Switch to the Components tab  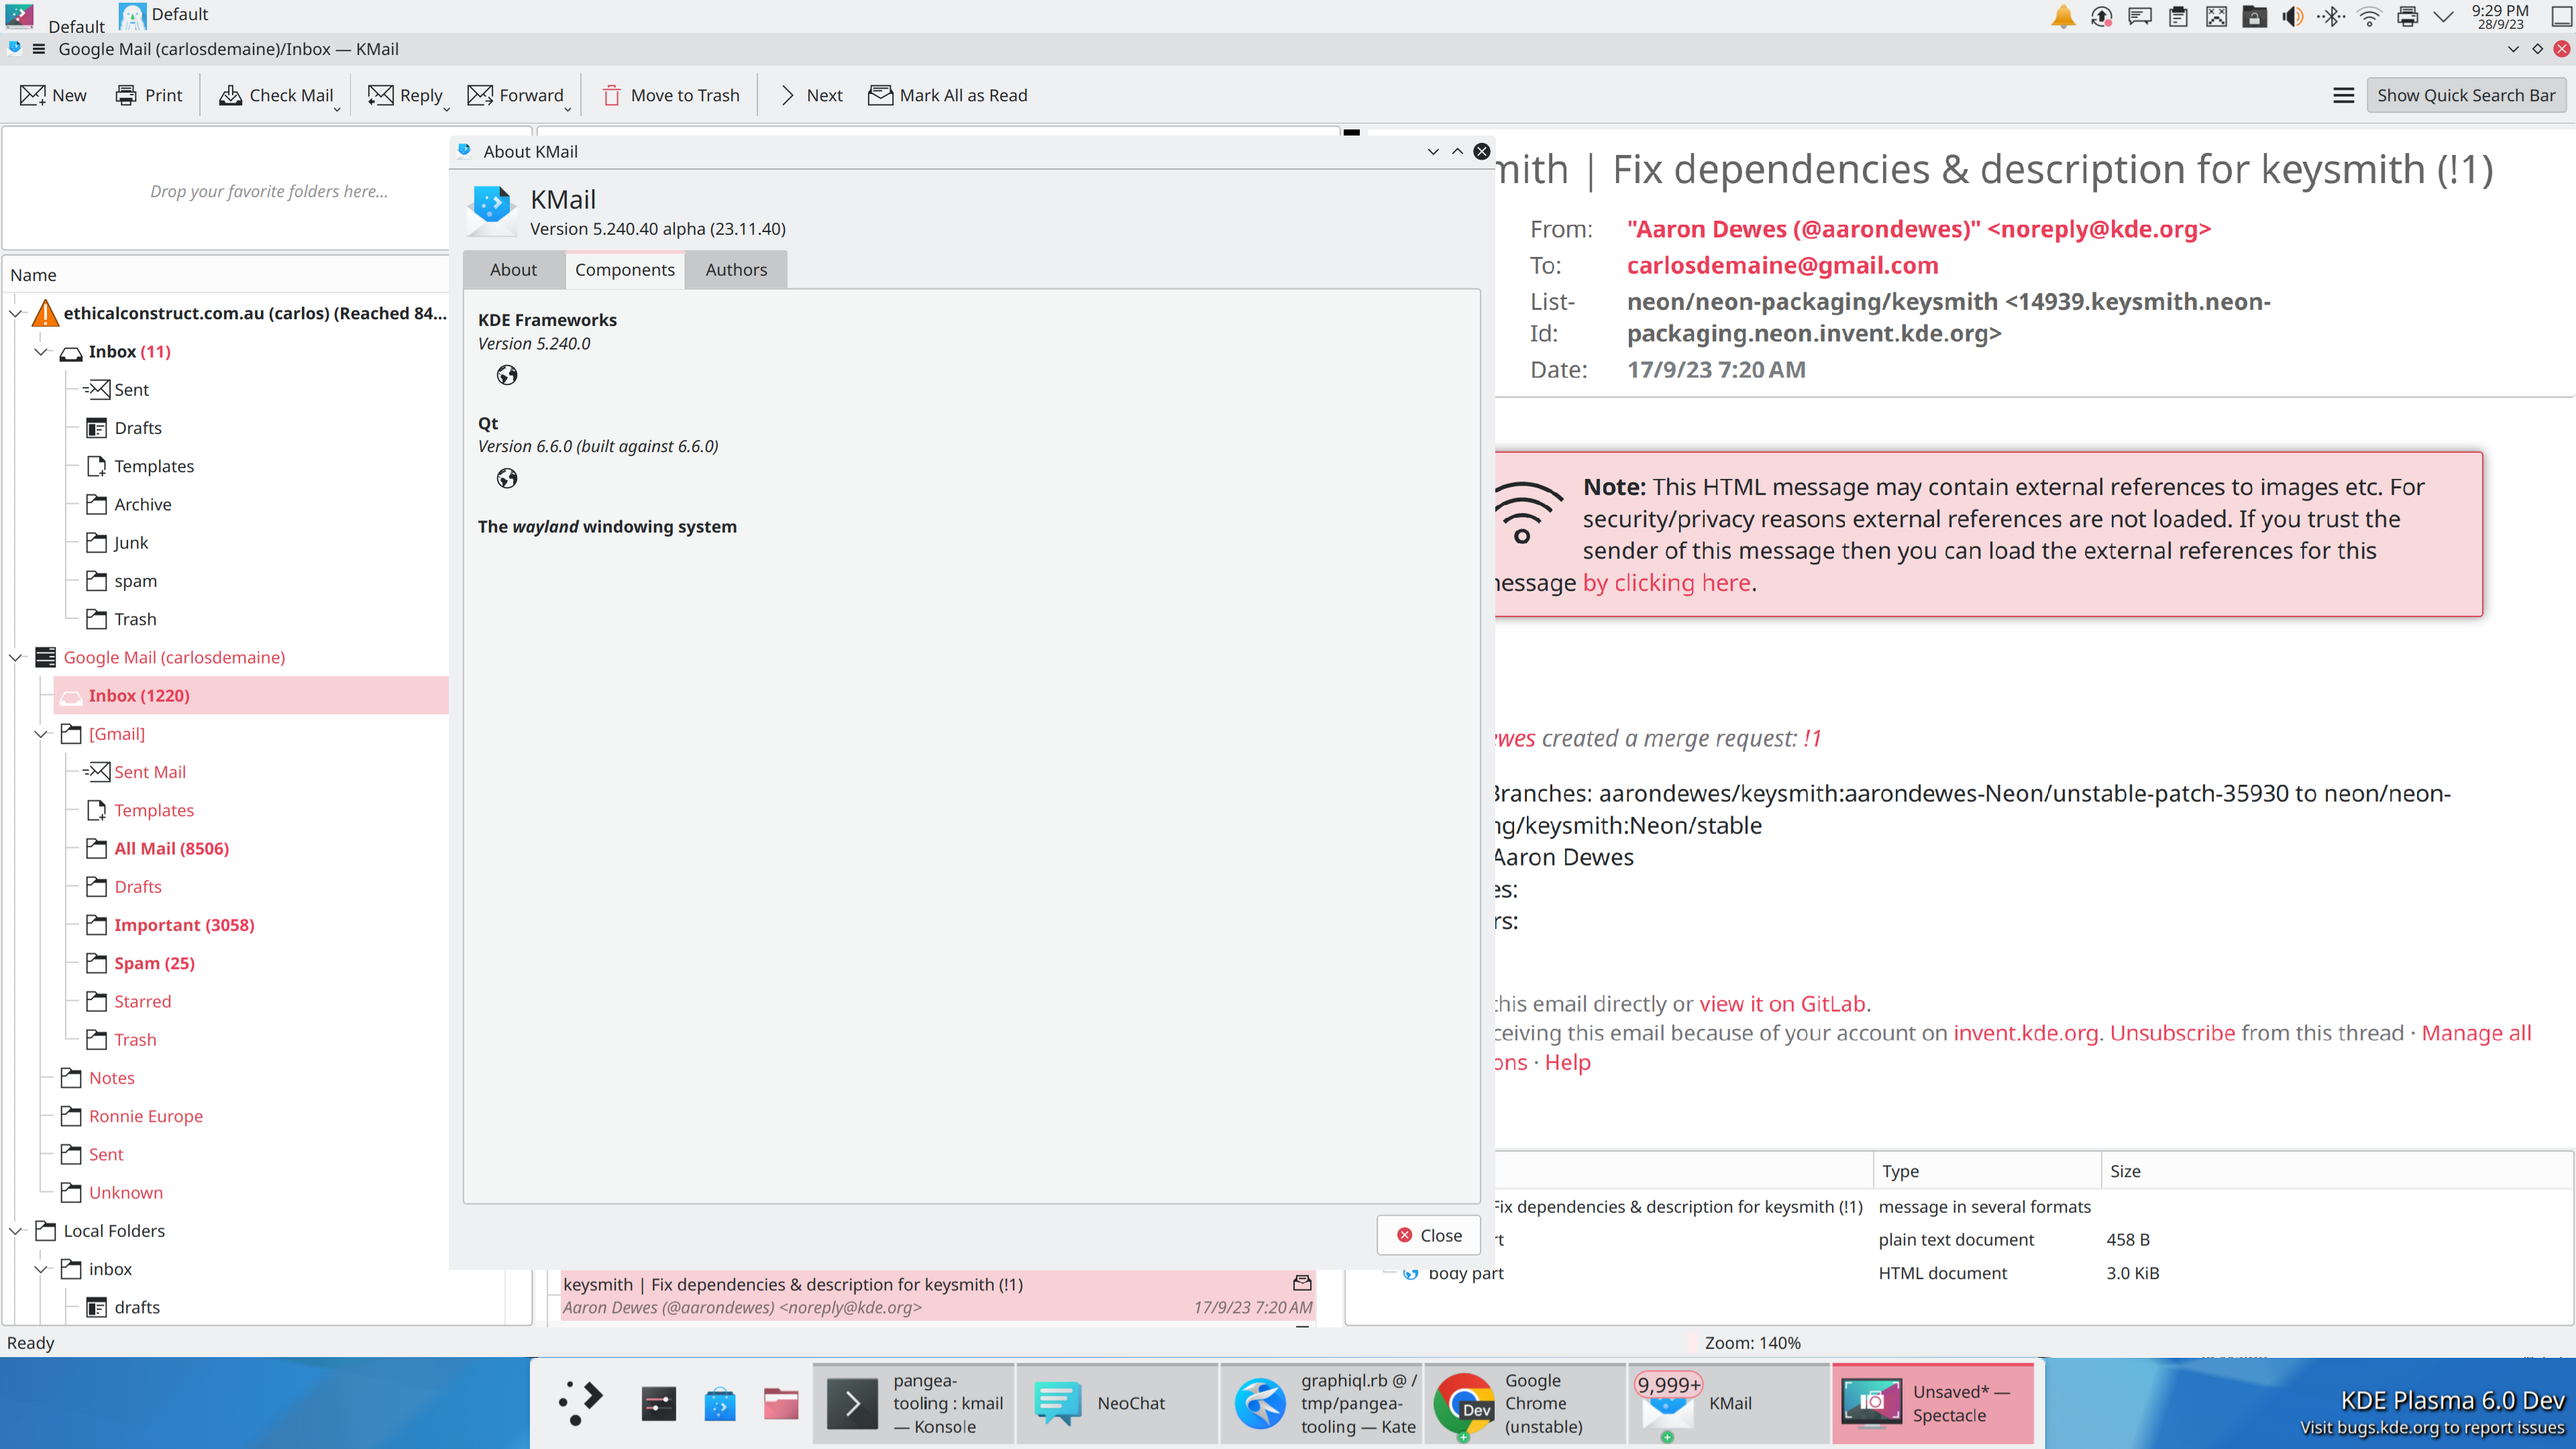[625, 269]
